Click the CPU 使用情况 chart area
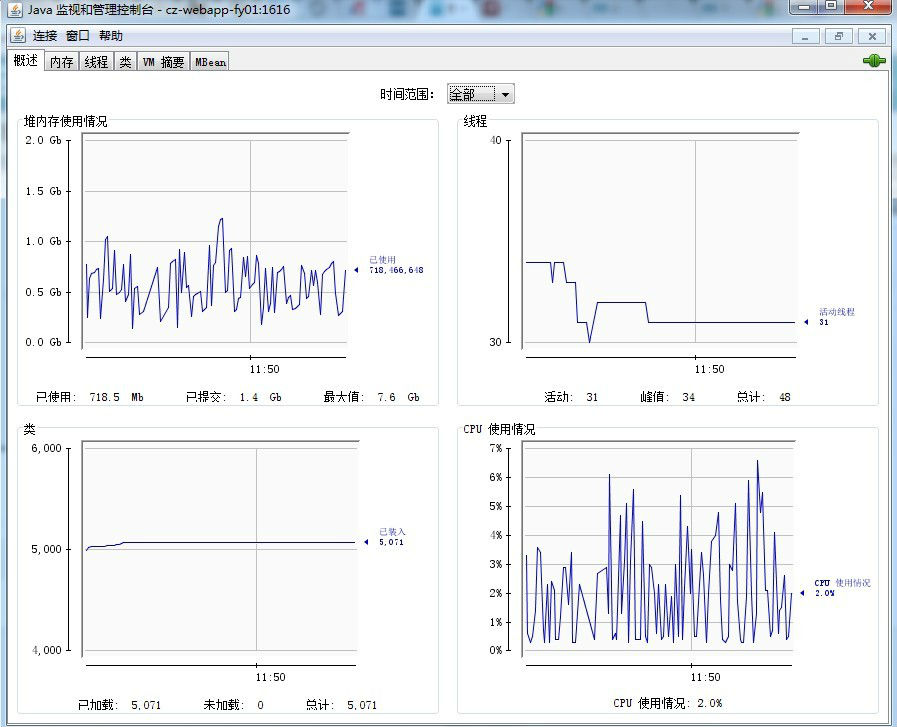This screenshot has height=727, width=897. tap(658, 549)
